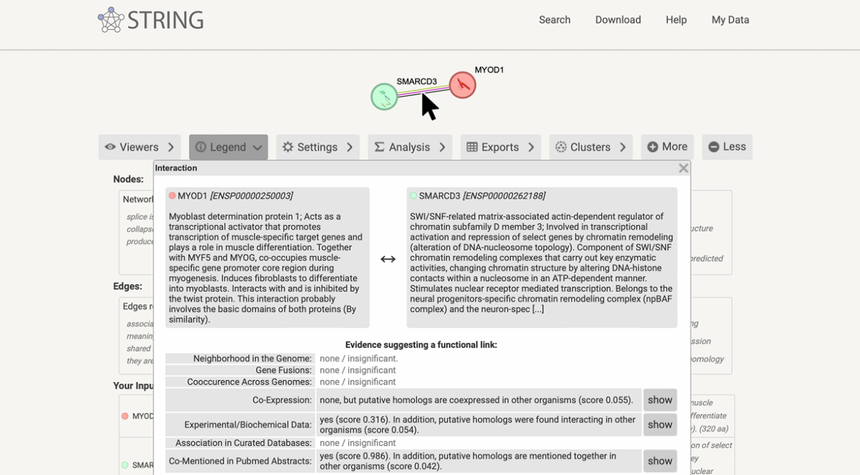
Task: Expand the Exports panel chevron
Action: click(530, 147)
